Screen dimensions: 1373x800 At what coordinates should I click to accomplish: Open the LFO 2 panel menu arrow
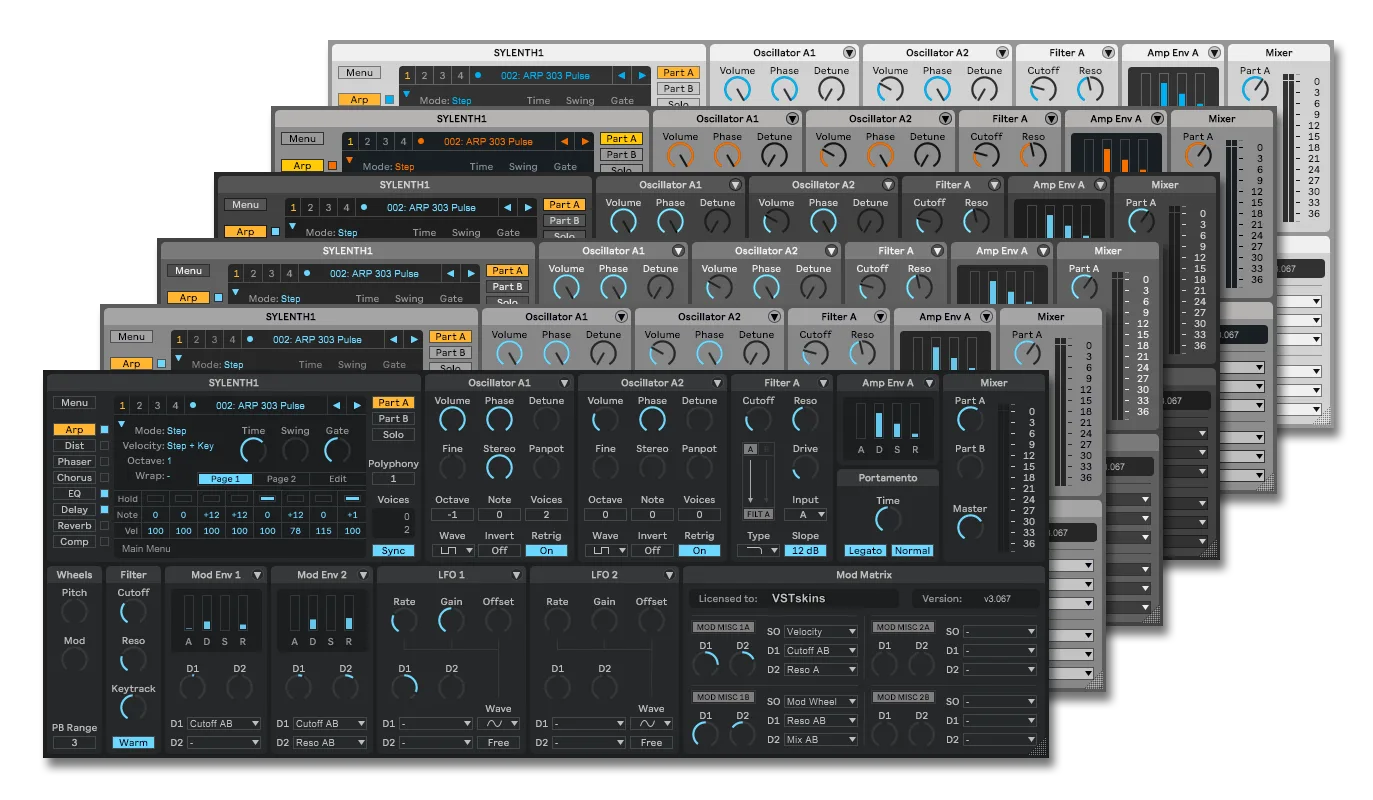point(669,575)
